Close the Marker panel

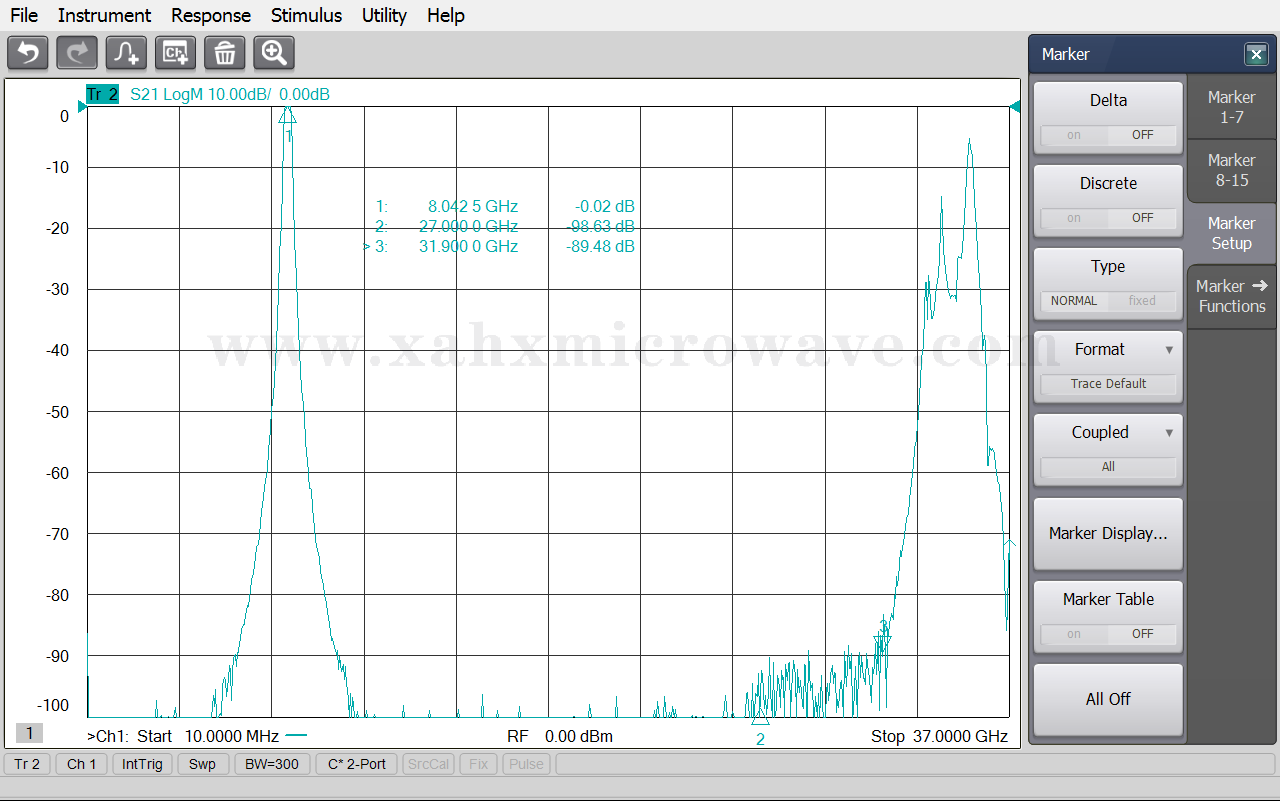click(1255, 55)
